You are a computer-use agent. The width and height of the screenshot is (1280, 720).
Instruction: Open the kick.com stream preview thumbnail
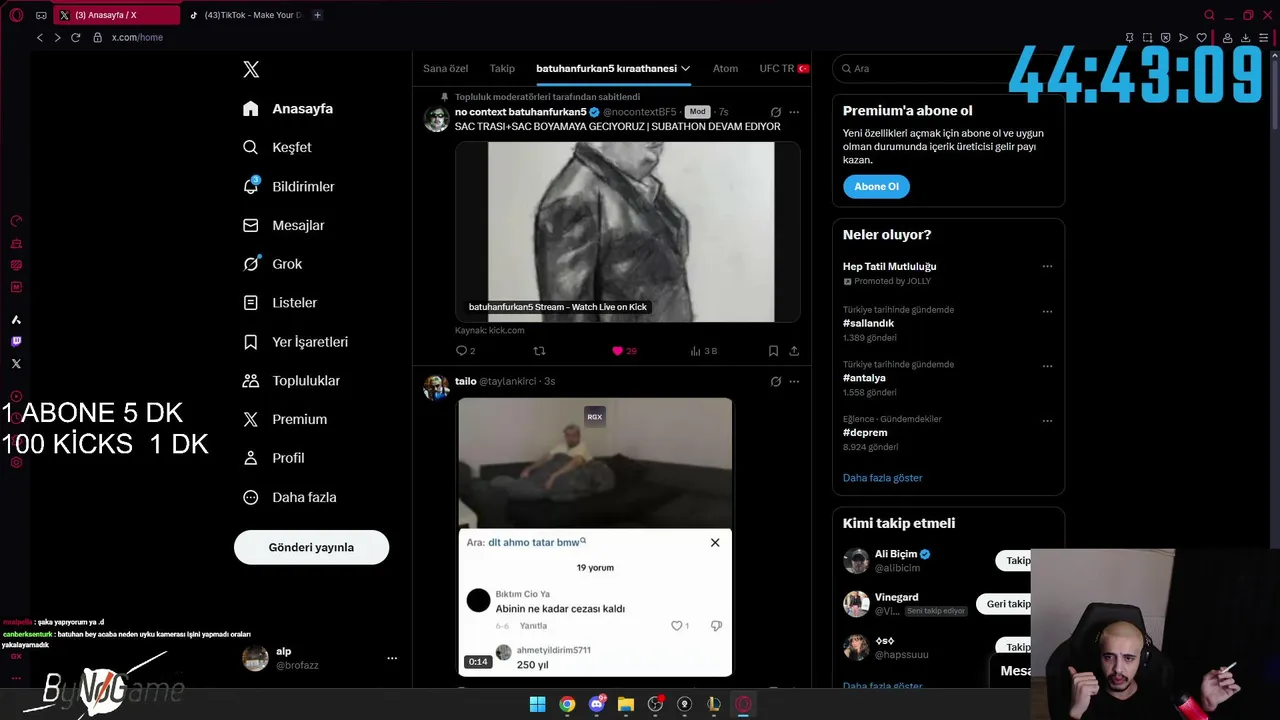click(628, 231)
